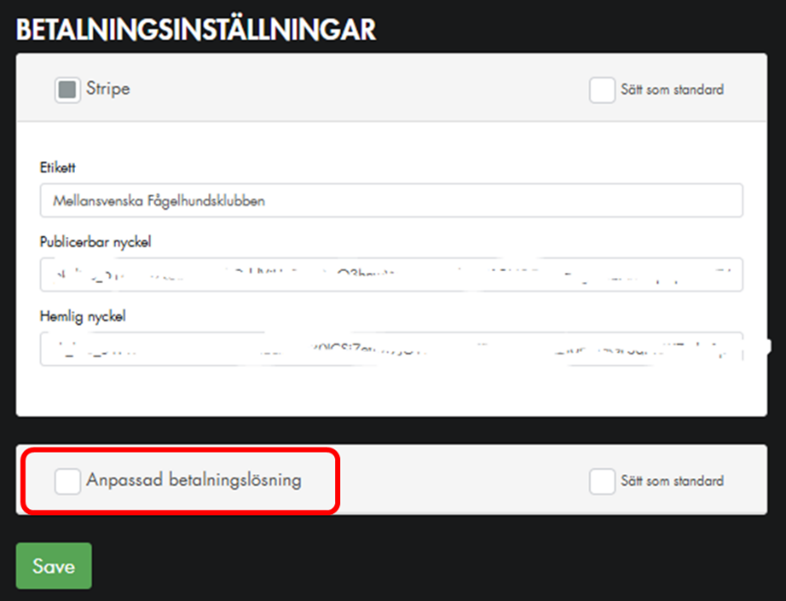Enable Sätt som standard checkbox for Stripe

602,90
